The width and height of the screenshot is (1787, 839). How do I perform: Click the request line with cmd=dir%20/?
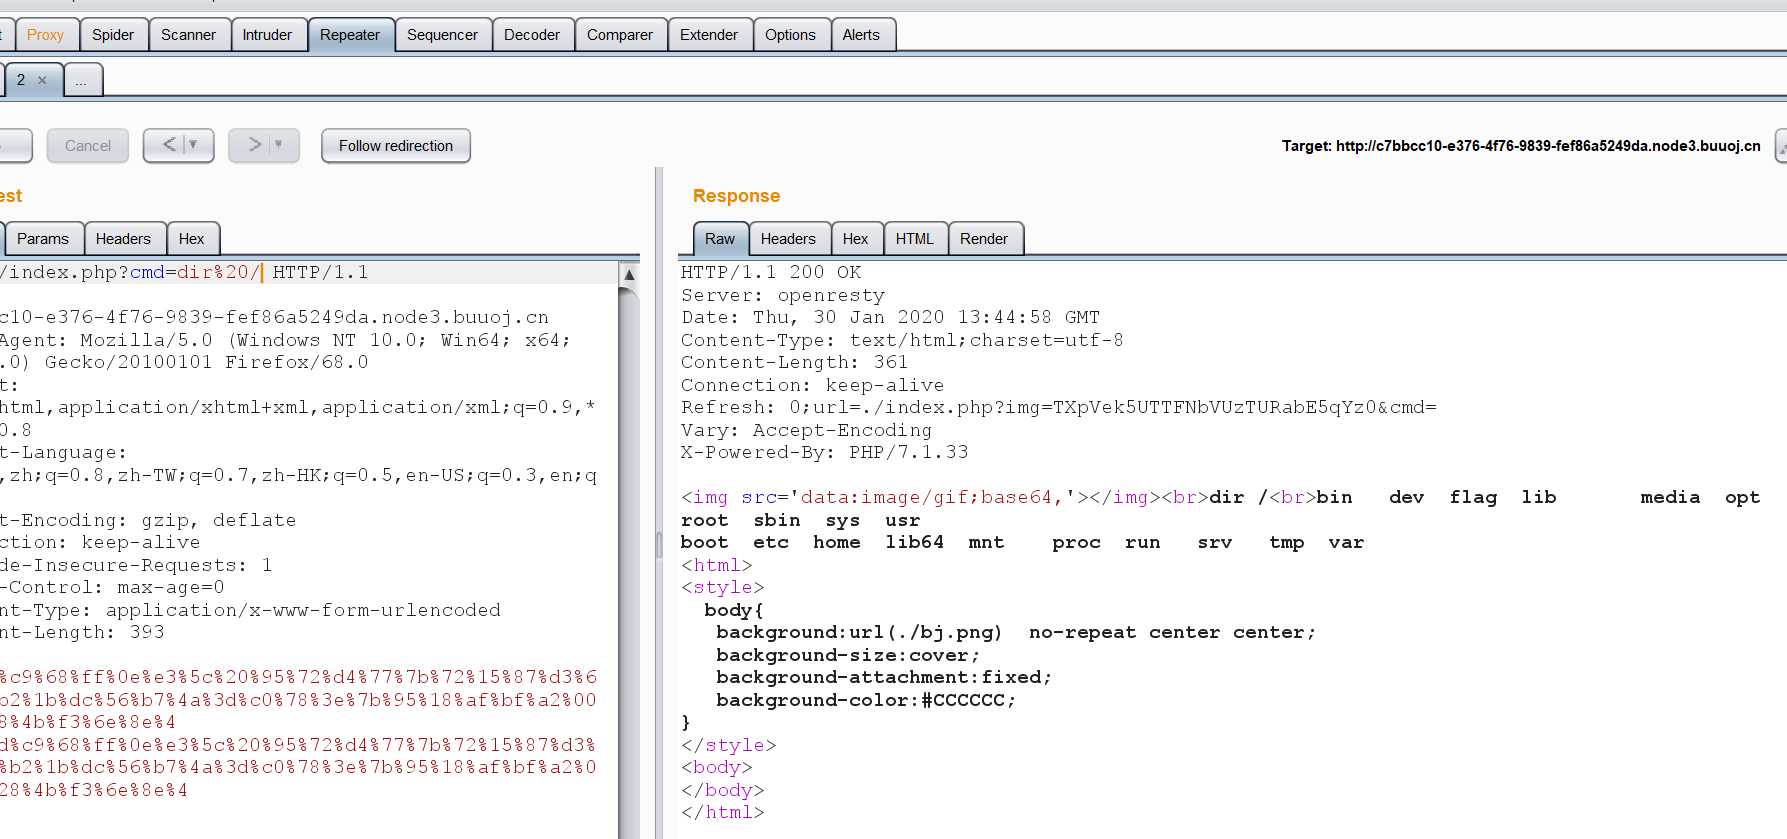pyautogui.click(x=184, y=272)
